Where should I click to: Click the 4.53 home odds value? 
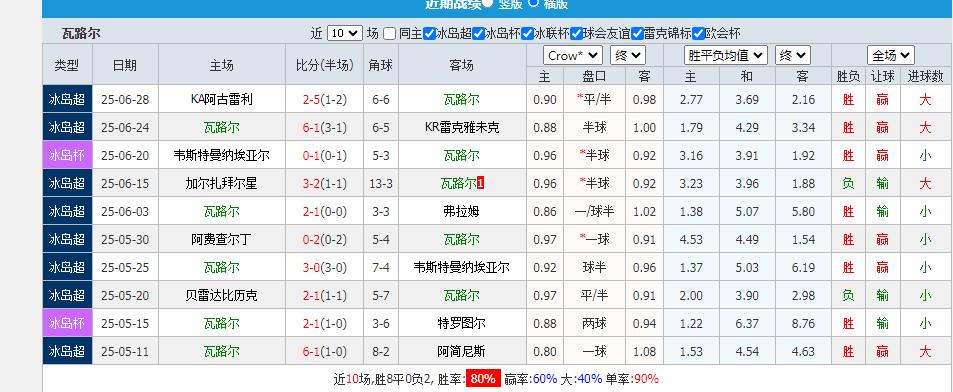[x=690, y=239]
